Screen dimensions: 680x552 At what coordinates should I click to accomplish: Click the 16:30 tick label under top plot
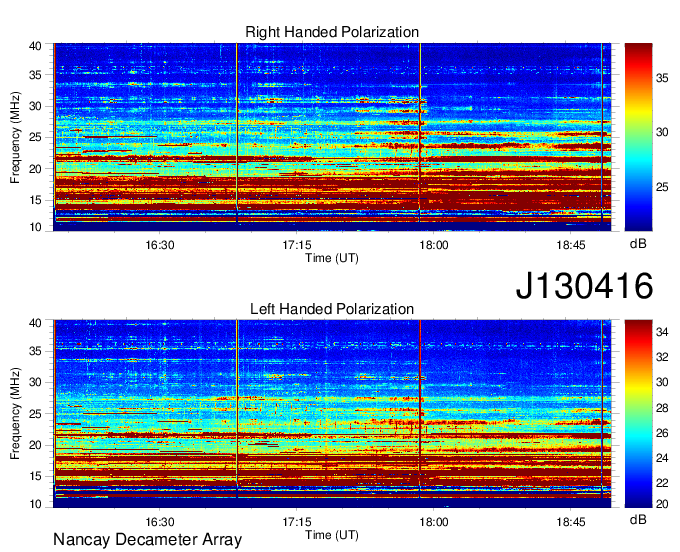click(x=160, y=245)
